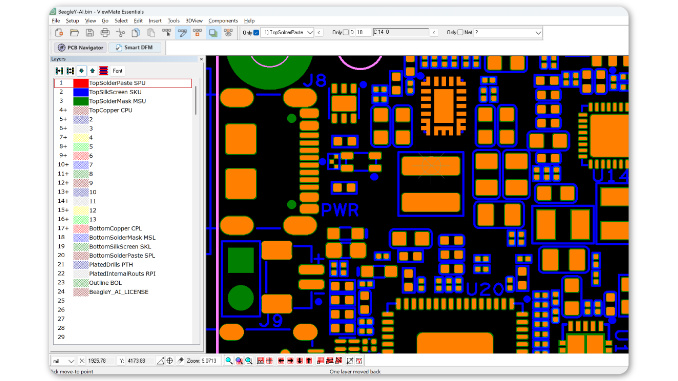Click the overlapping-layers icon in the top toolbar
This screenshot has width=678, height=381.
(x=213, y=32)
